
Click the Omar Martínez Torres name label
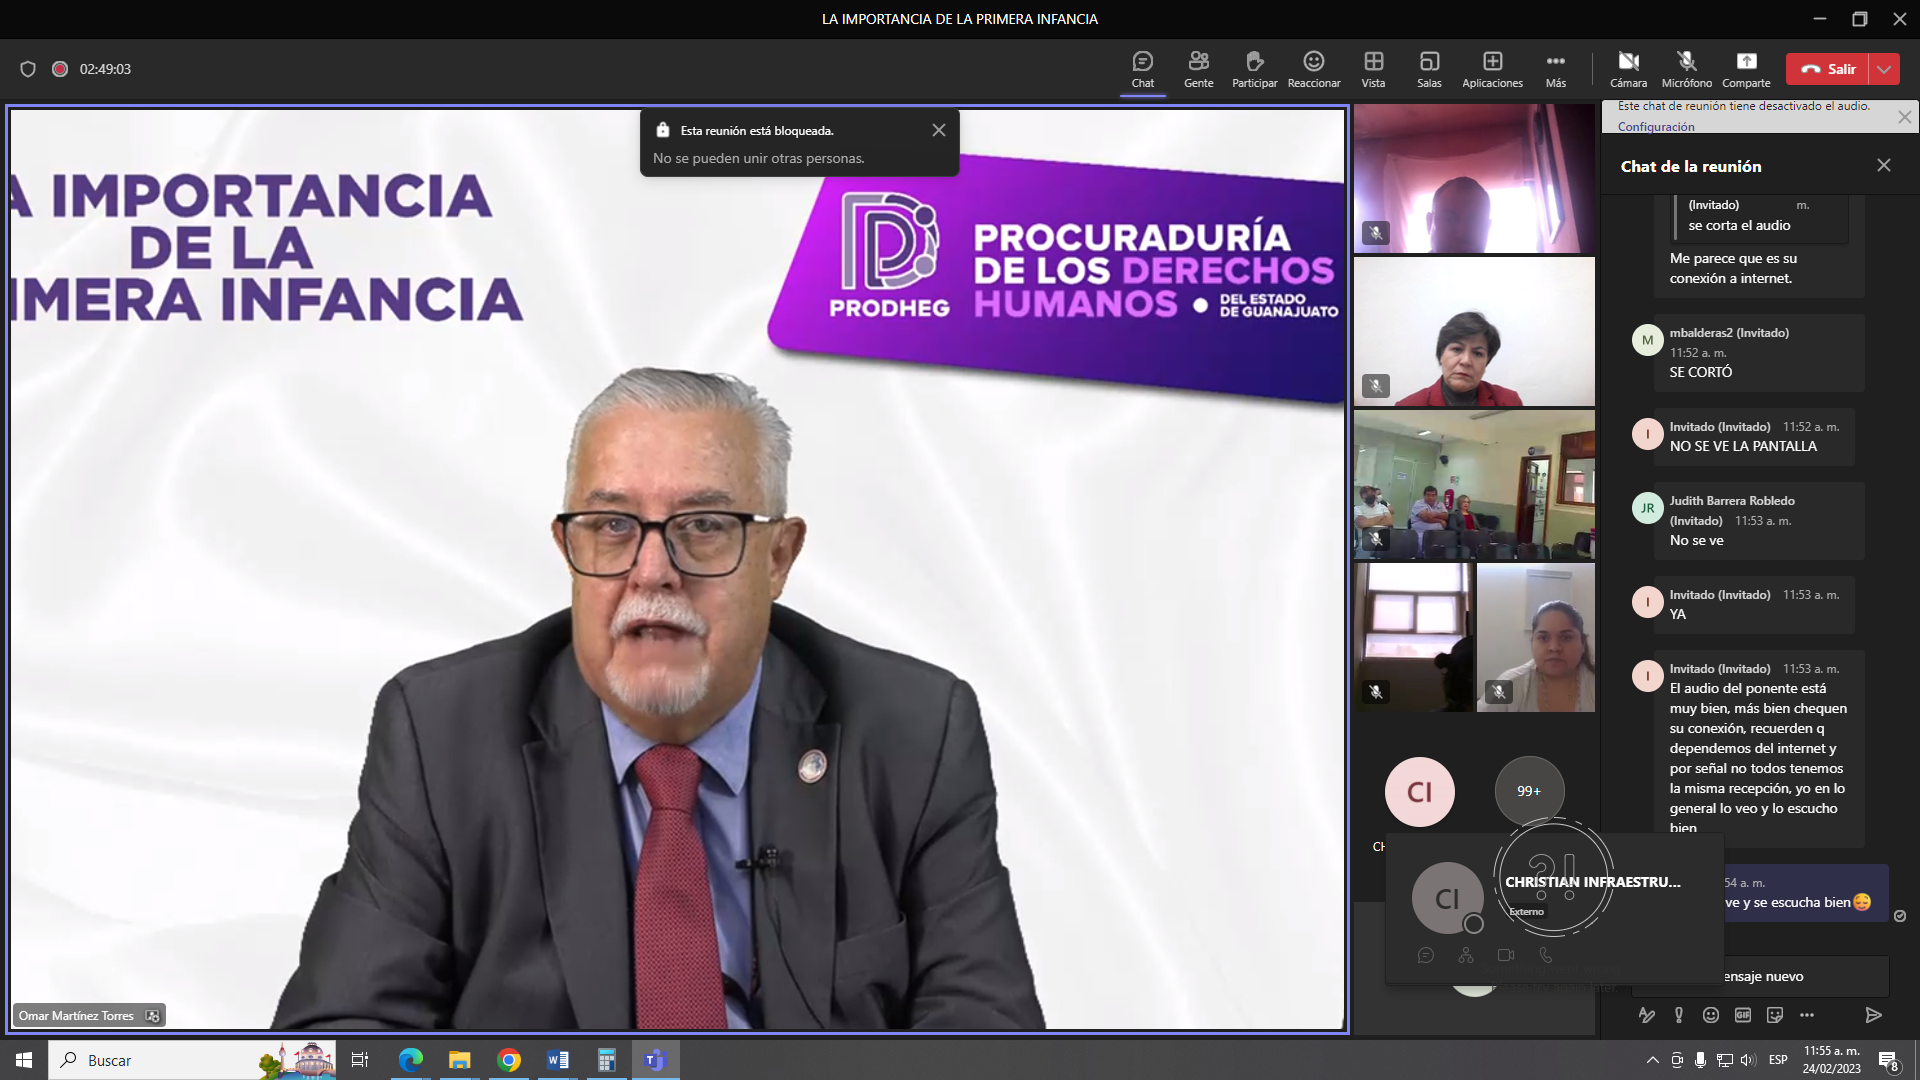tap(76, 1016)
